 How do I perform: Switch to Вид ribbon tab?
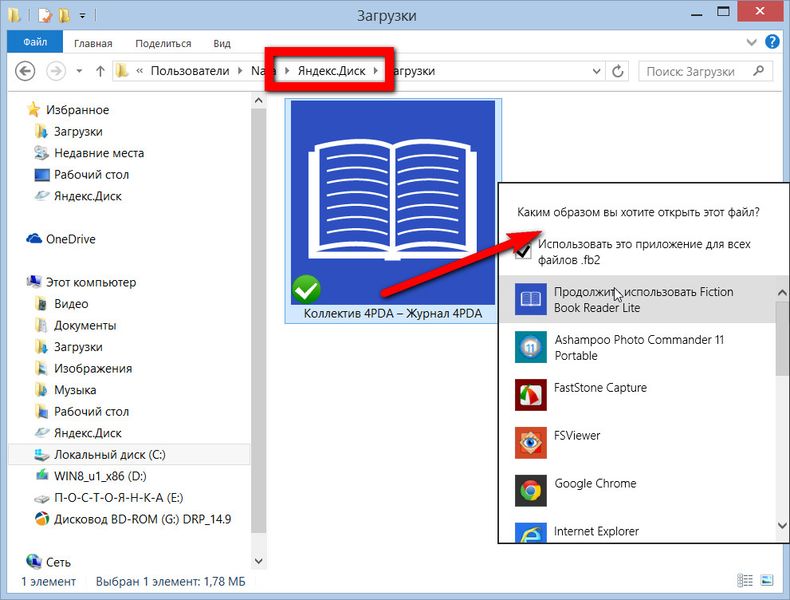(222, 43)
